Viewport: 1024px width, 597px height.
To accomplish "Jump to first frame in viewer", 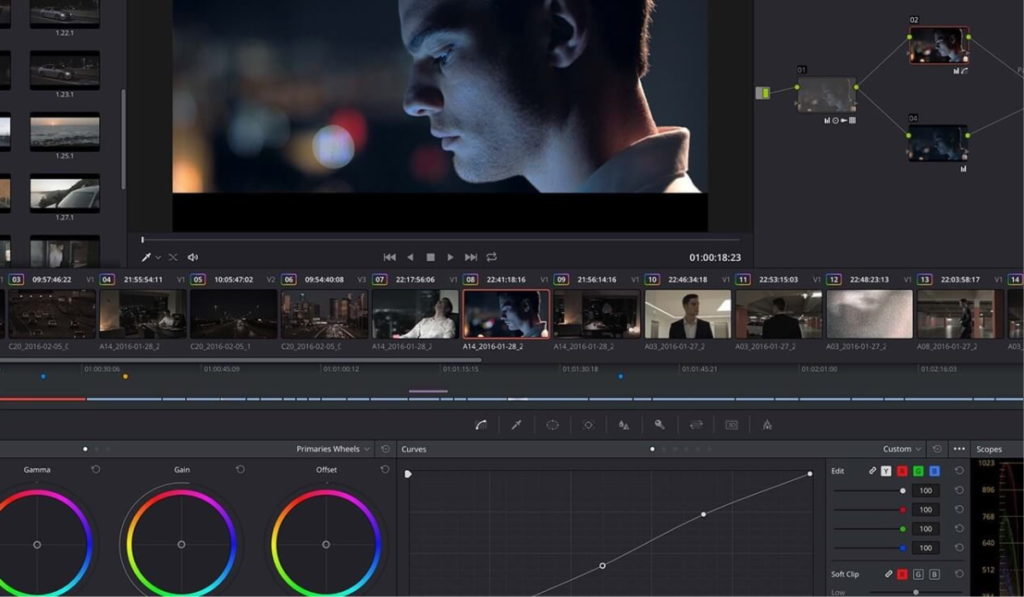I will 389,257.
